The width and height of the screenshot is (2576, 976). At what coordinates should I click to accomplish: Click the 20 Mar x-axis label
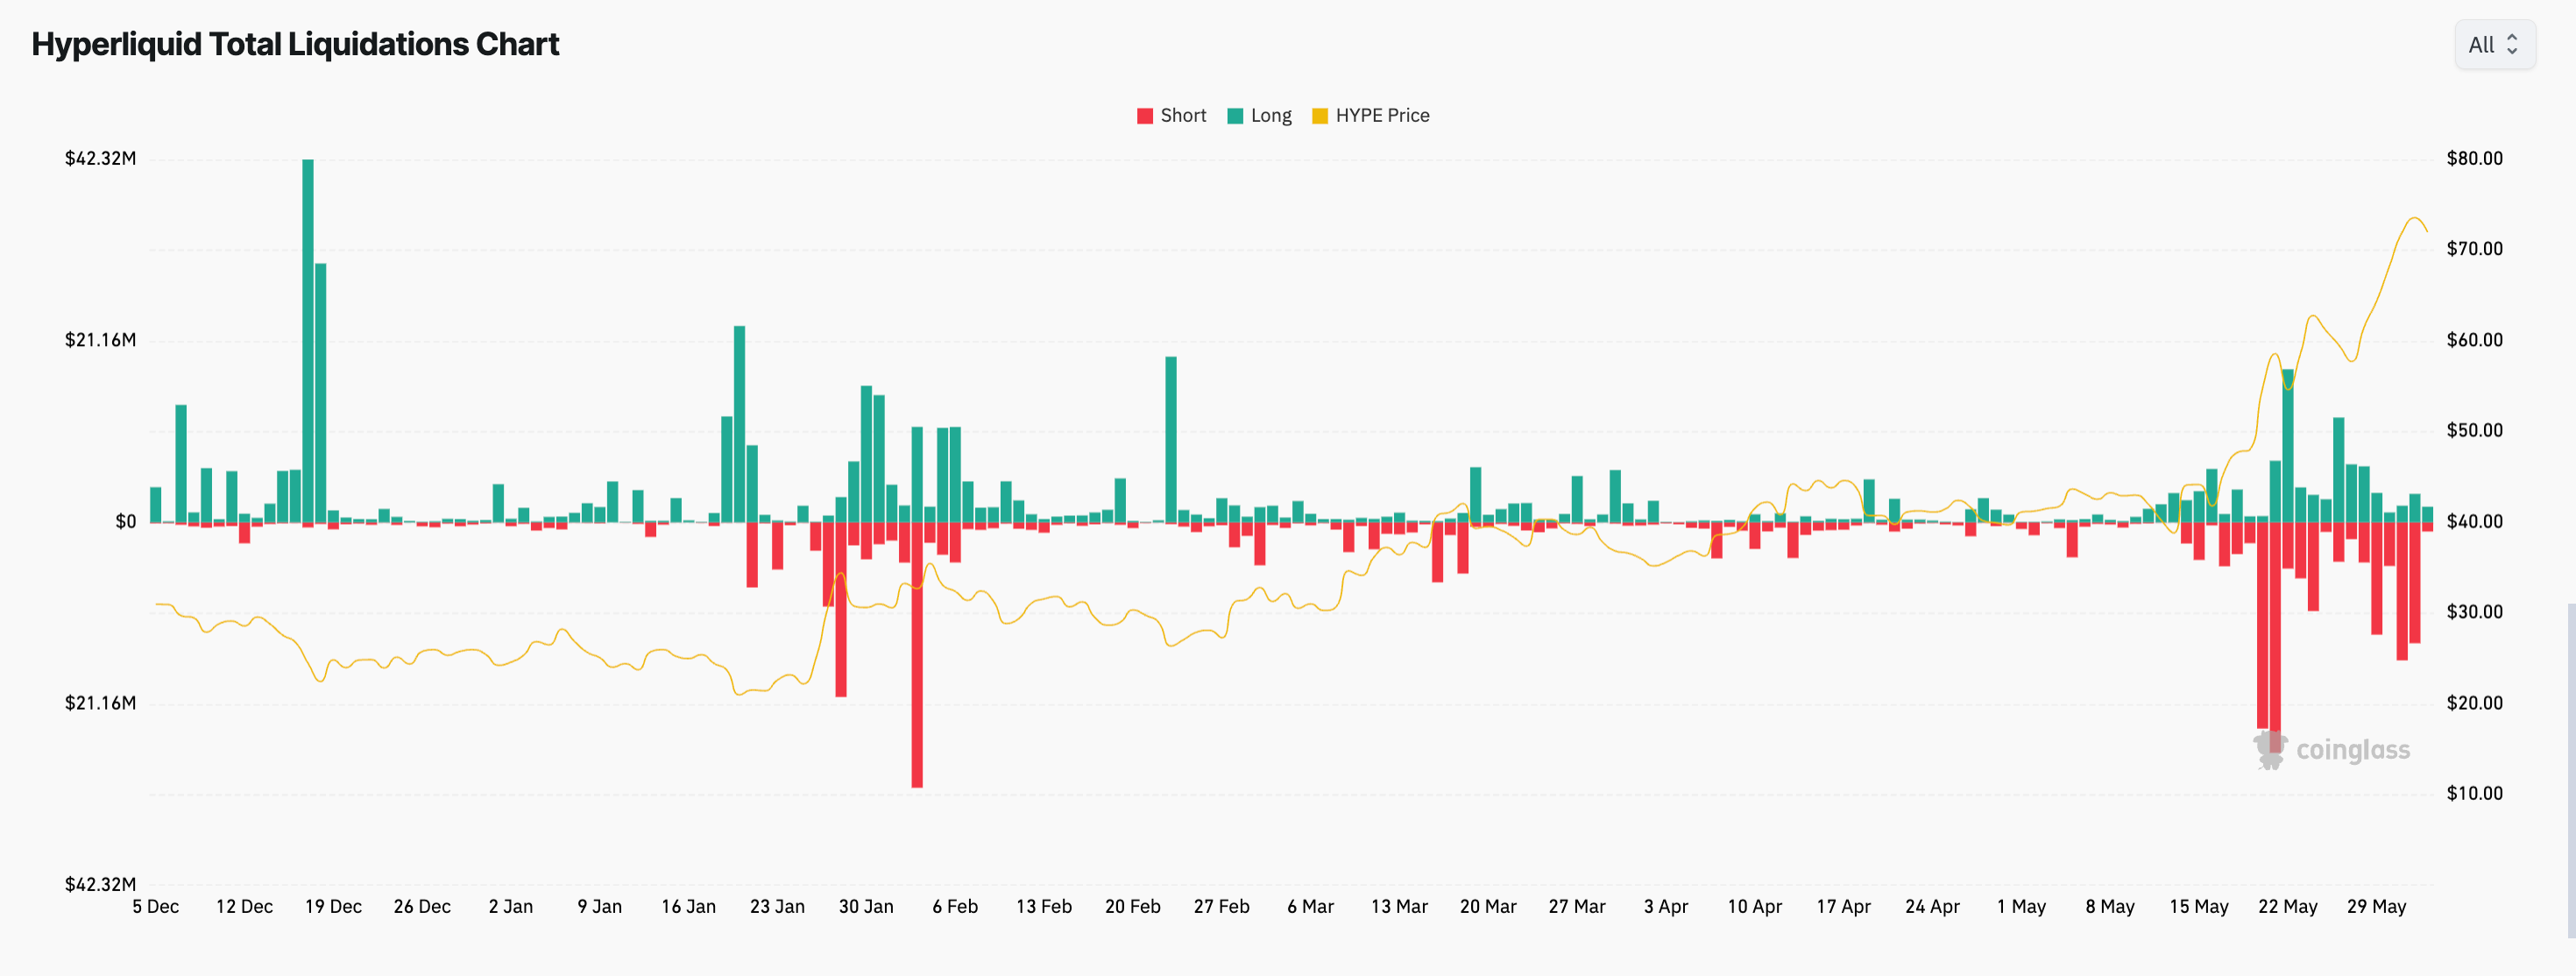point(1488,907)
